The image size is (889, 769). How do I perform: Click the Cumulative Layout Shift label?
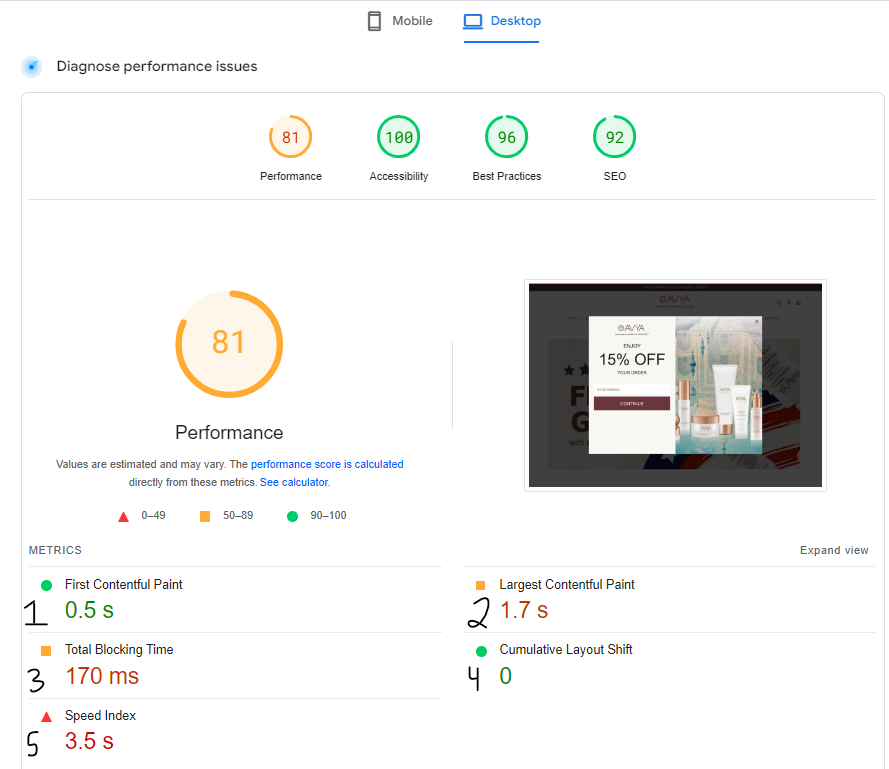pos(565,649)
